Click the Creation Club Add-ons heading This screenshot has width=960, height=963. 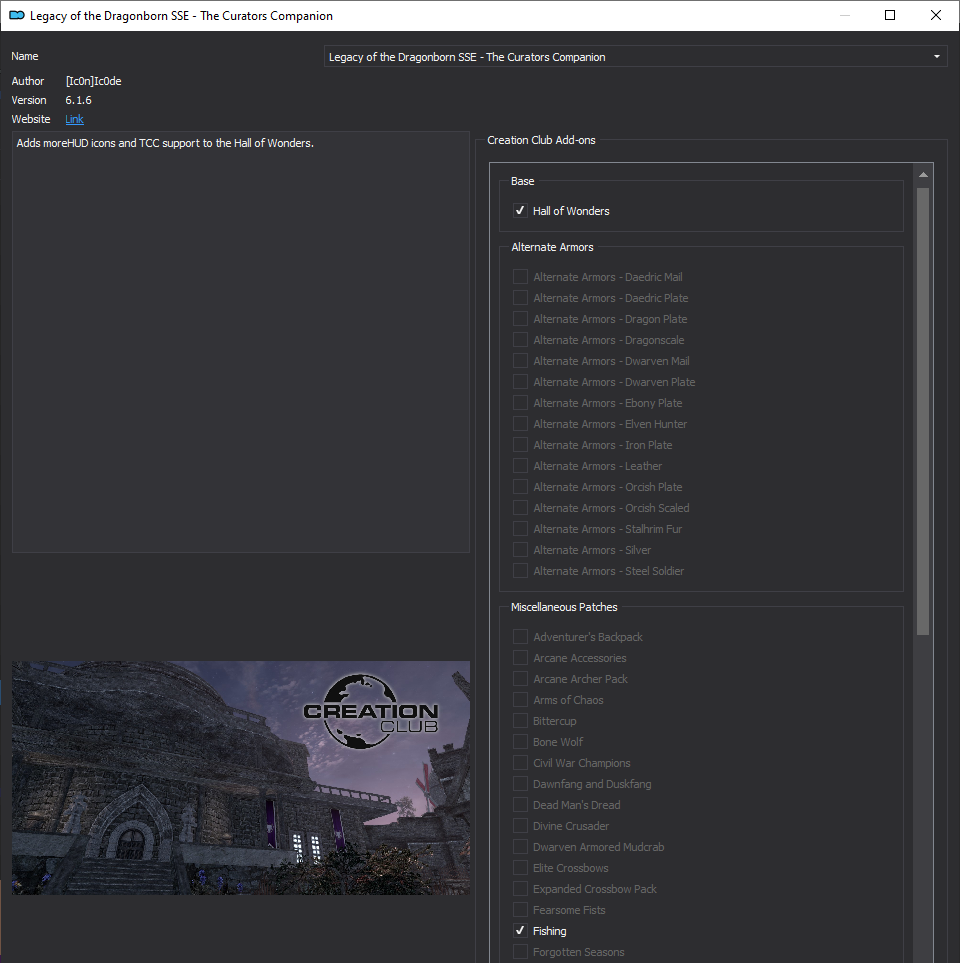pos(541,140)
